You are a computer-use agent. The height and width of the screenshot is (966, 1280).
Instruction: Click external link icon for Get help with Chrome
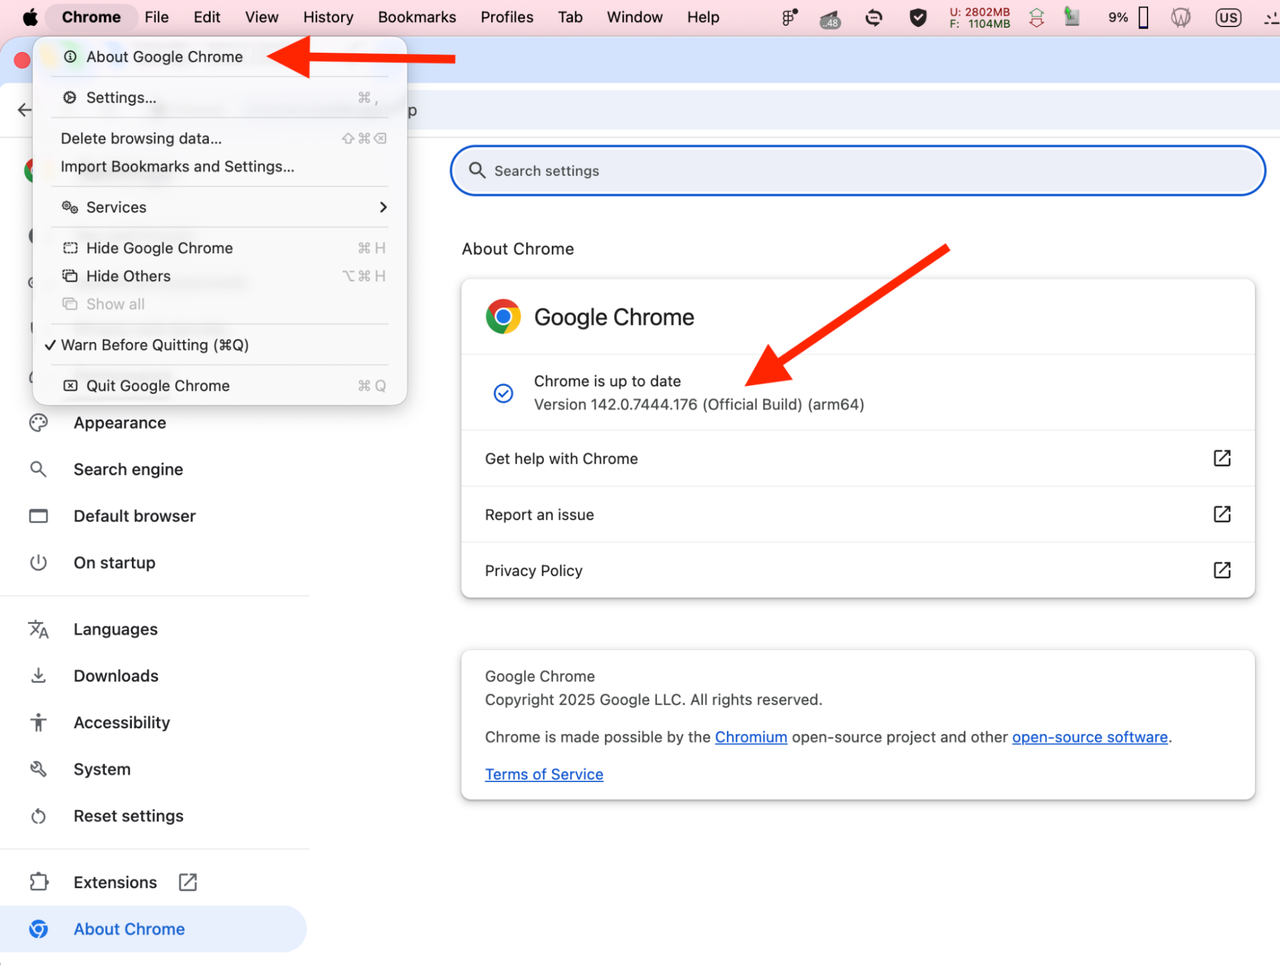1222,458
